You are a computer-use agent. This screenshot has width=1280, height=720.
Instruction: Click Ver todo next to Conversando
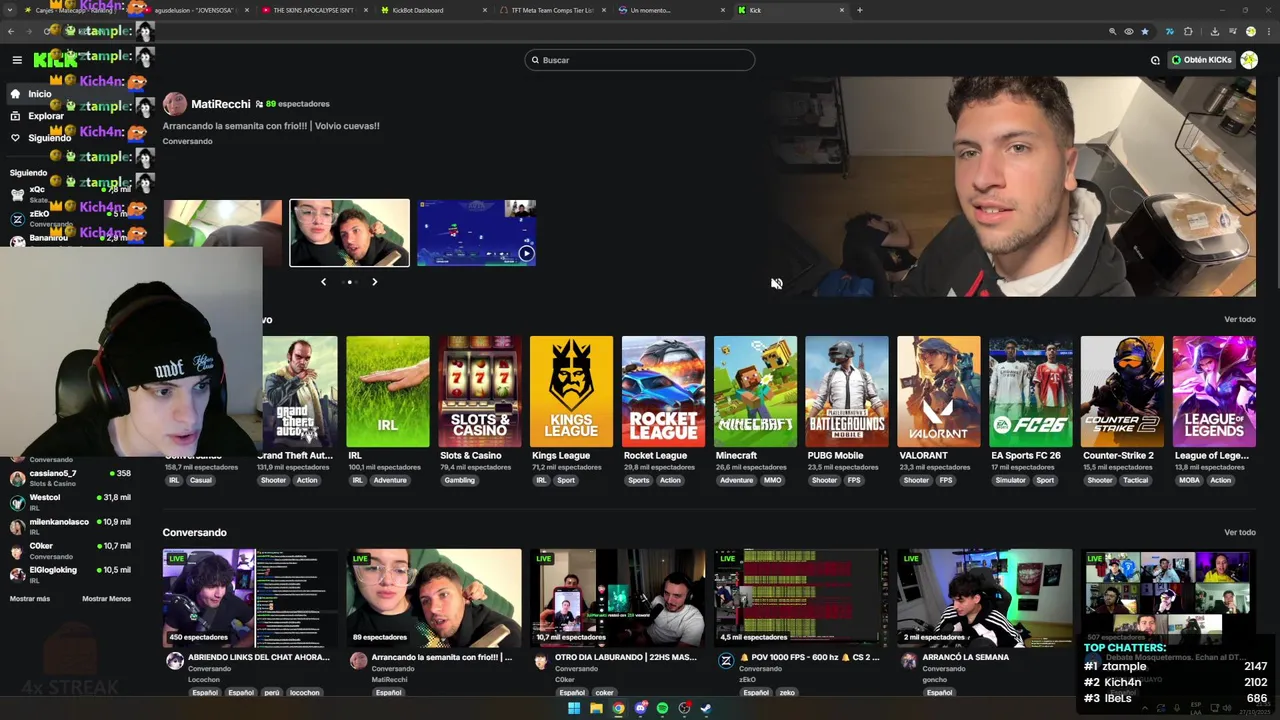[1240, 532]
